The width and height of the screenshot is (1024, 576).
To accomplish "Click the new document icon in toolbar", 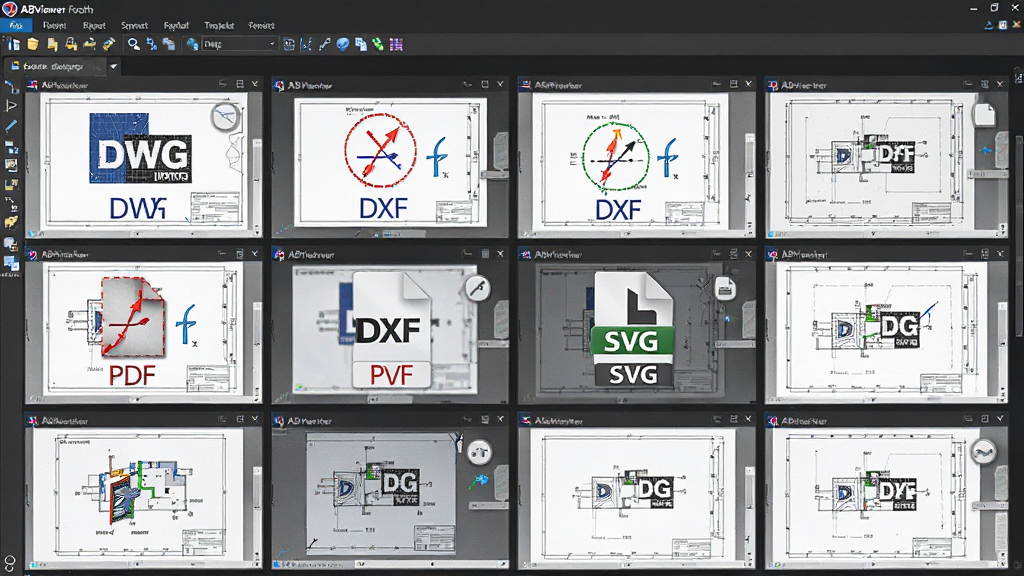I will [13, 44].
